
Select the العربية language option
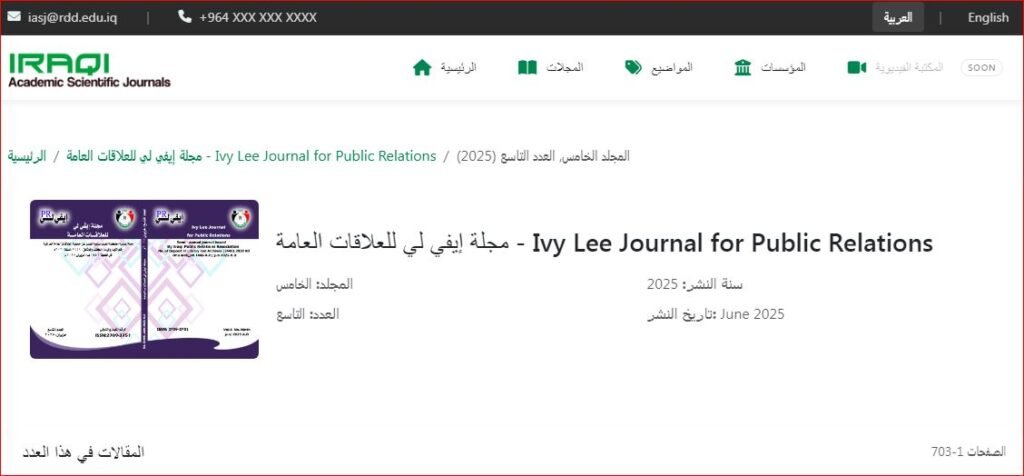[x=897, y=17]
